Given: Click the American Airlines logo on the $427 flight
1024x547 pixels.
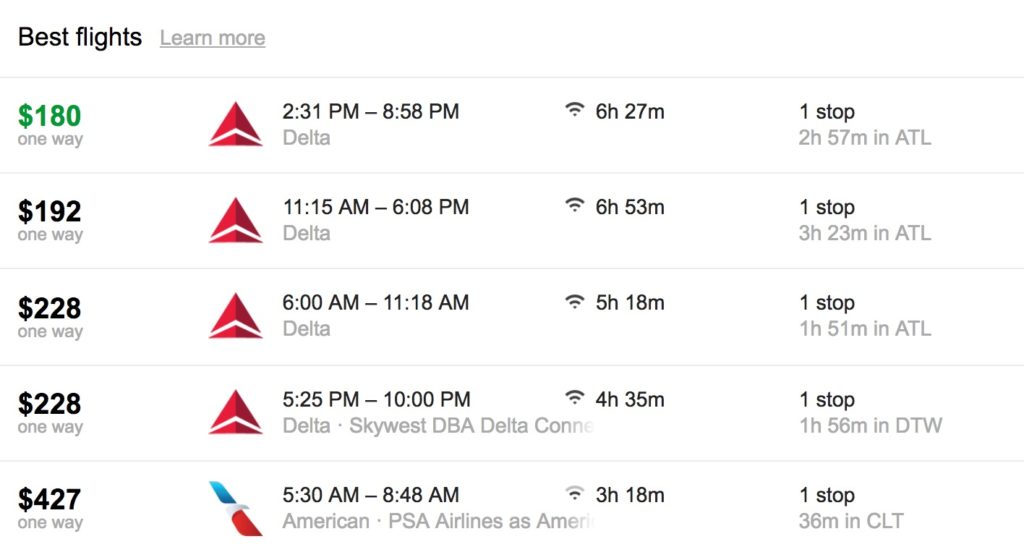Looking at the screenshot, I should pos(235,508).
